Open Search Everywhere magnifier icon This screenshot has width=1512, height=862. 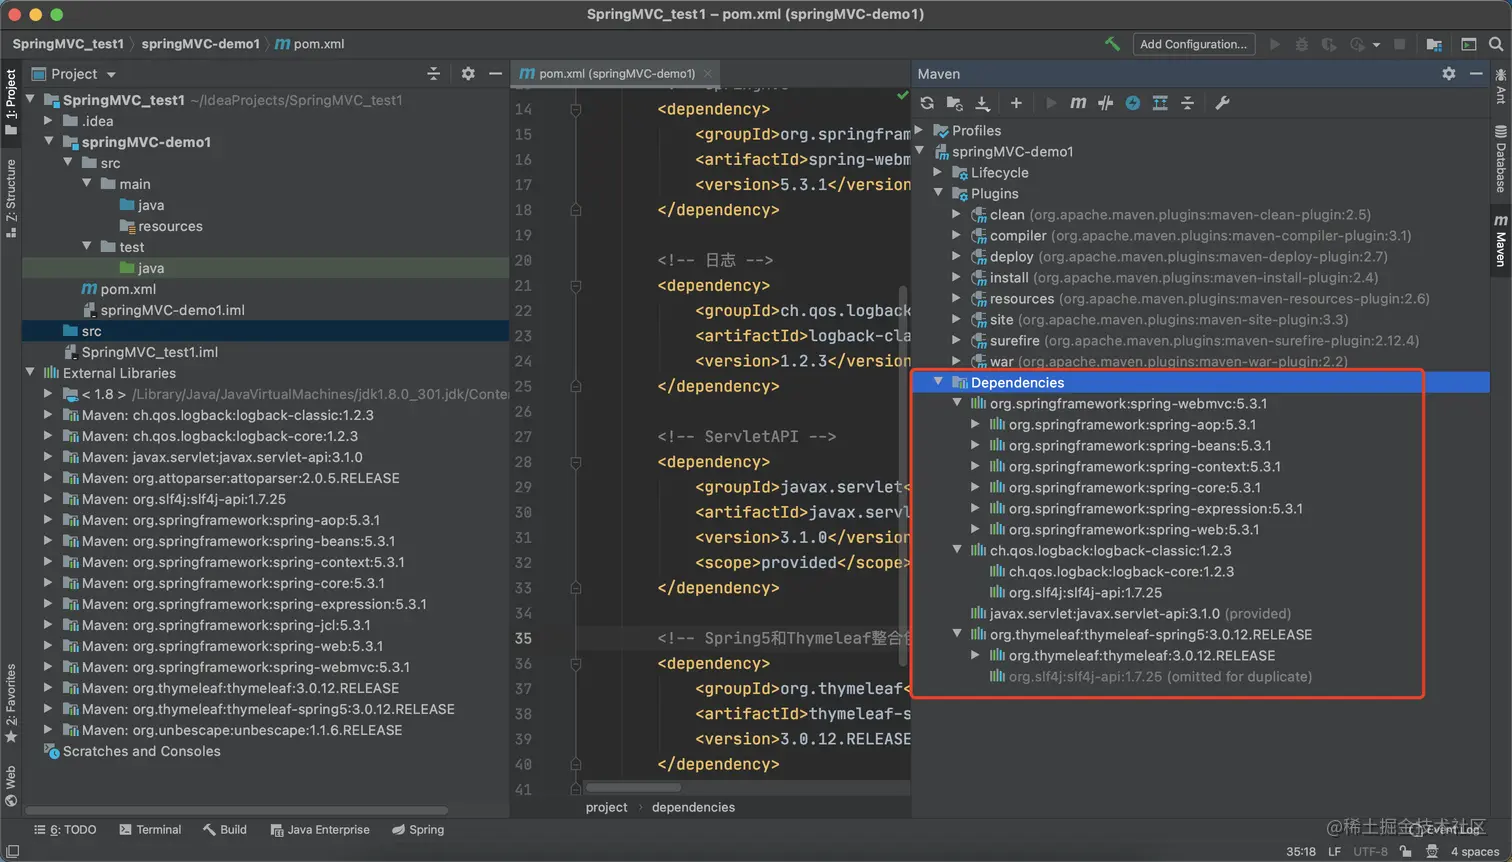(x=1496, y=44)
